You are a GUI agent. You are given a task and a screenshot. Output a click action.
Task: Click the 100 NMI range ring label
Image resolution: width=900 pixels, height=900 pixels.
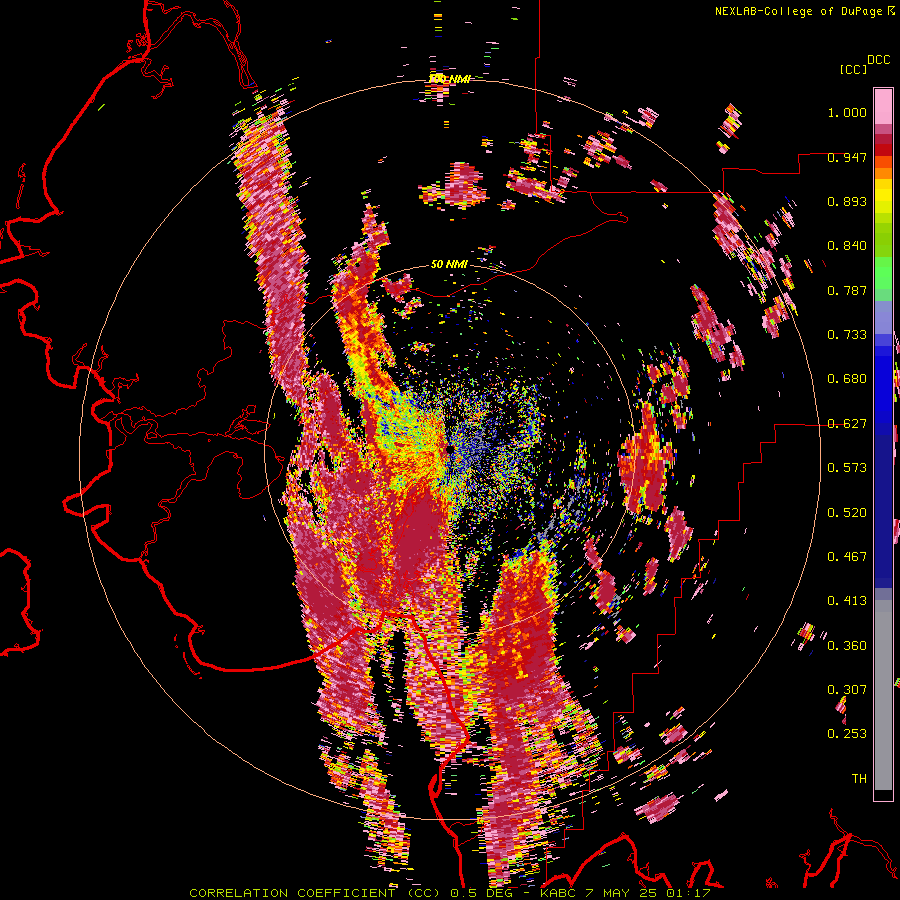click(449, 79)
